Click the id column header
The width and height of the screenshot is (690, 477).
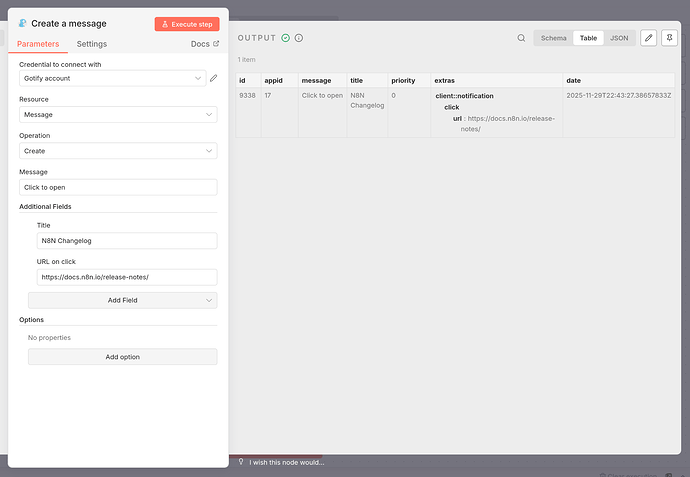[248, 81]
